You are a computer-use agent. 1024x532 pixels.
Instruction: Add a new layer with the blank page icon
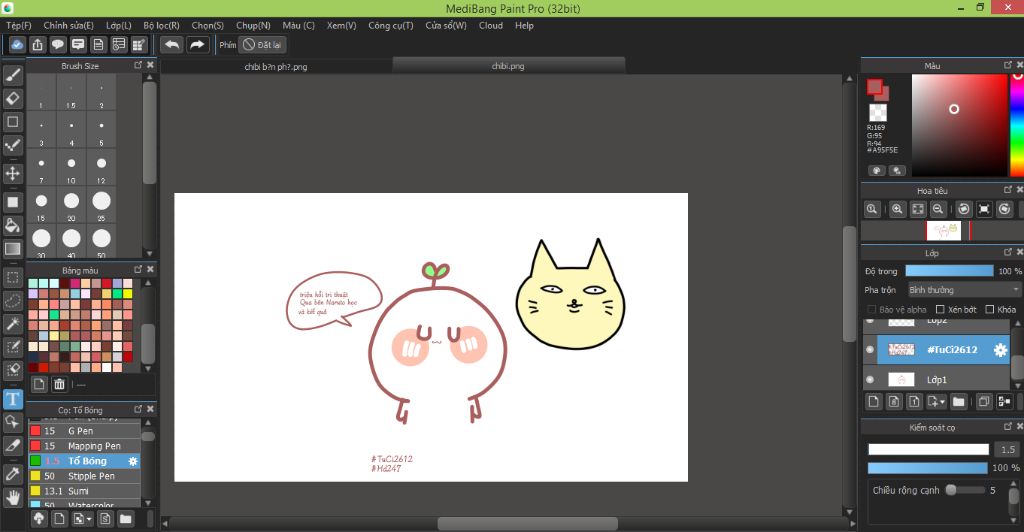click(874, 401)
